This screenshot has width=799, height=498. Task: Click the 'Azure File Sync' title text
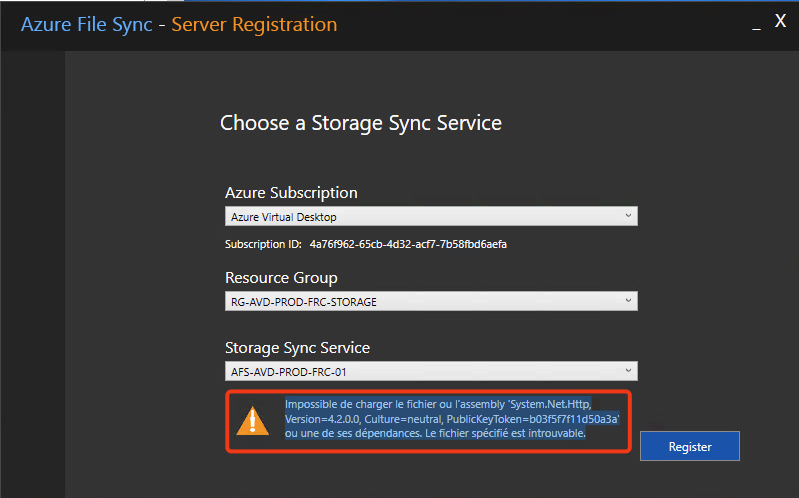87,24
